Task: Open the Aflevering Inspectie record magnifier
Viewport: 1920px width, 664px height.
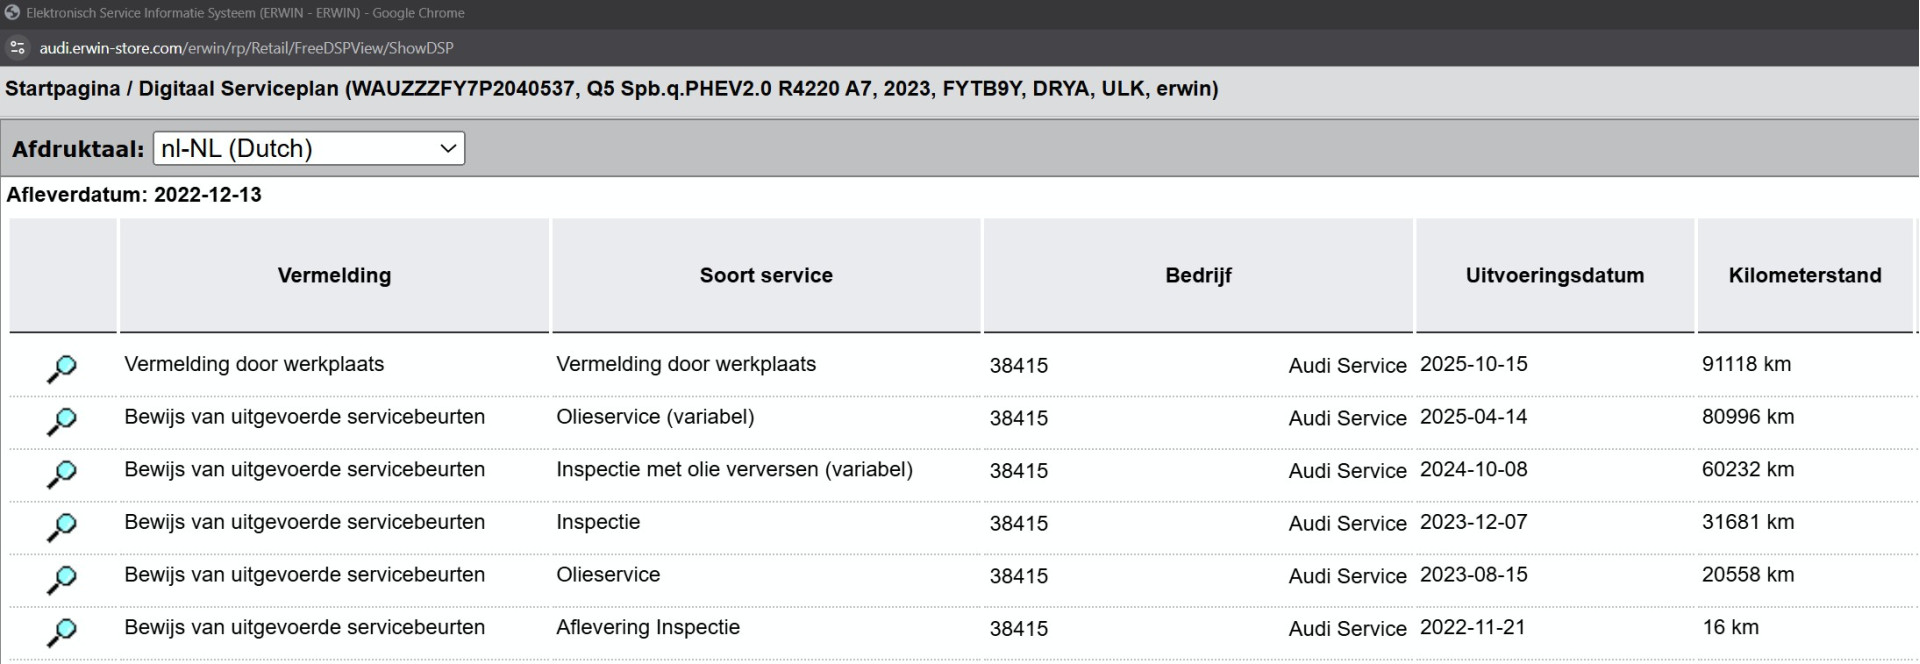Action: [x=62, y=632]
